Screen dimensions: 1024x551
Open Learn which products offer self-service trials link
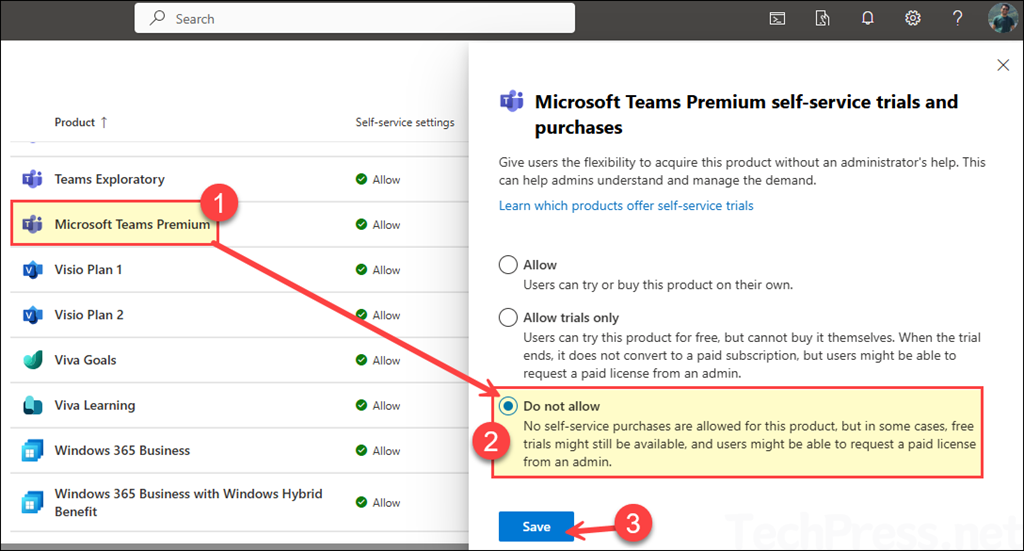pyautogui.click(x=626, y=205)
